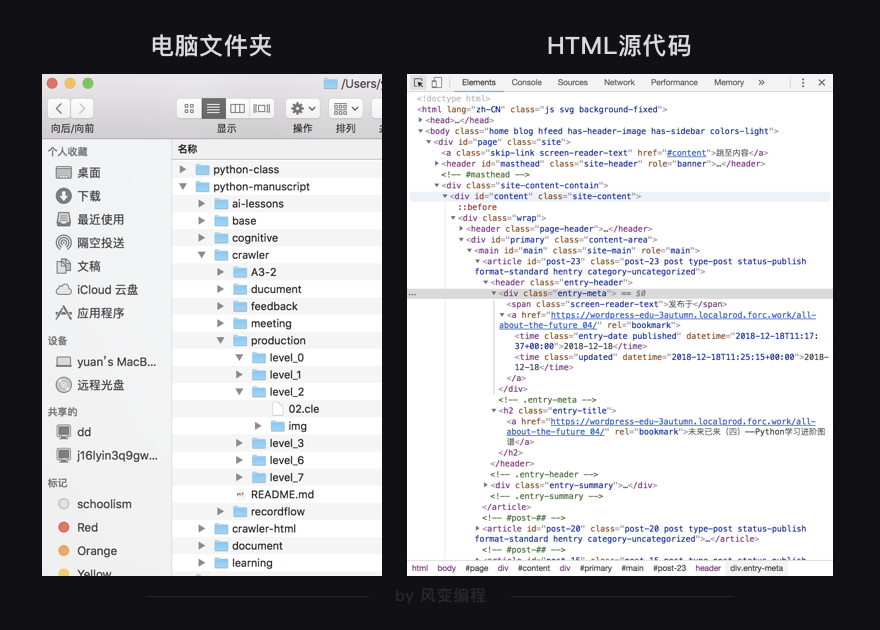
Task: Open DevTools three-dot customize menu
Action: [x=803, y=82]
